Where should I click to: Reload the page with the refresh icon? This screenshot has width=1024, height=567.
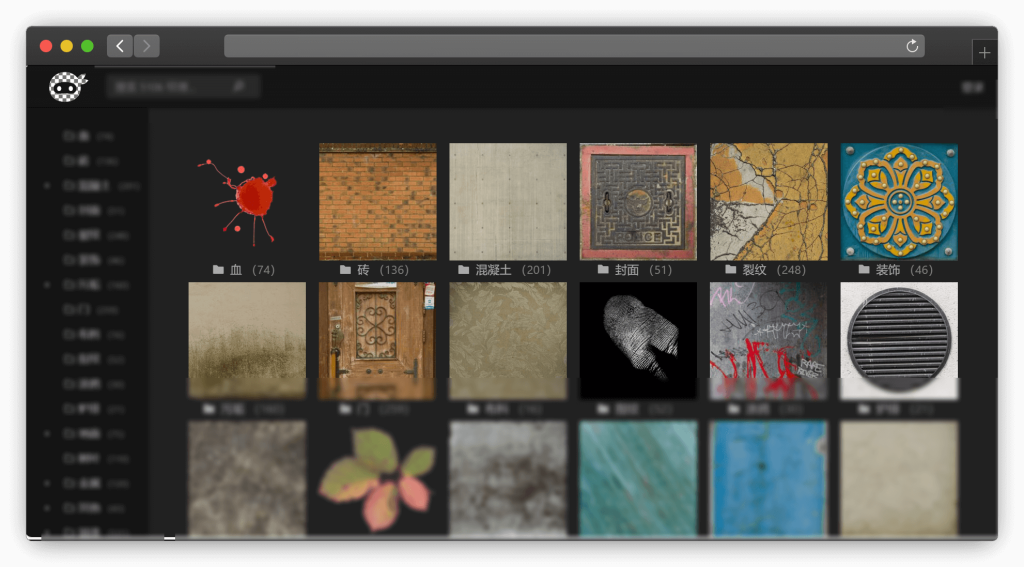click(911, 46)
